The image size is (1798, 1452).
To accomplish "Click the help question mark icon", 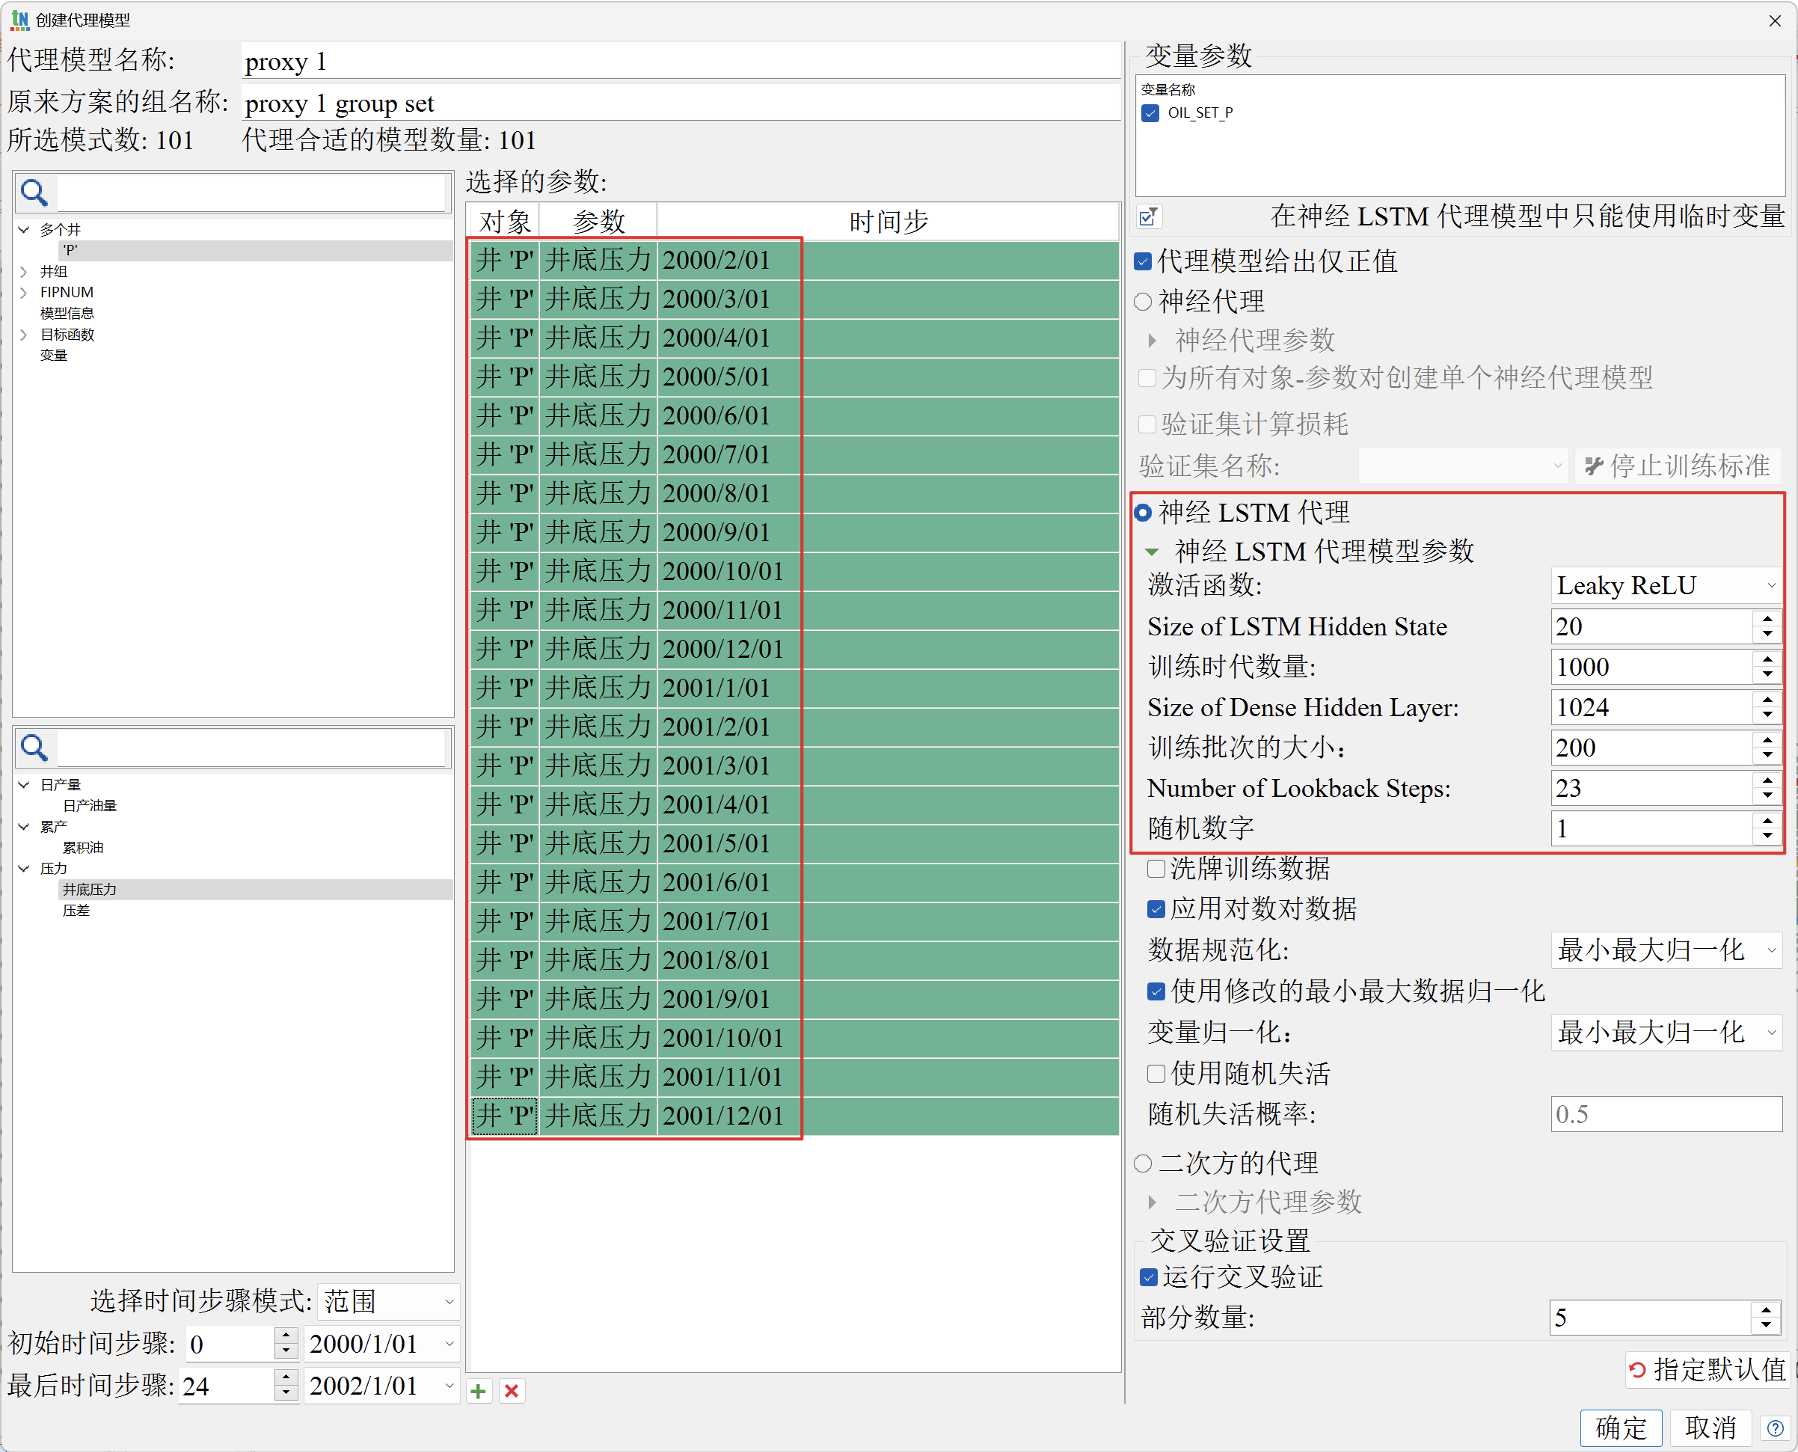I will (x=1775, y=1428).
